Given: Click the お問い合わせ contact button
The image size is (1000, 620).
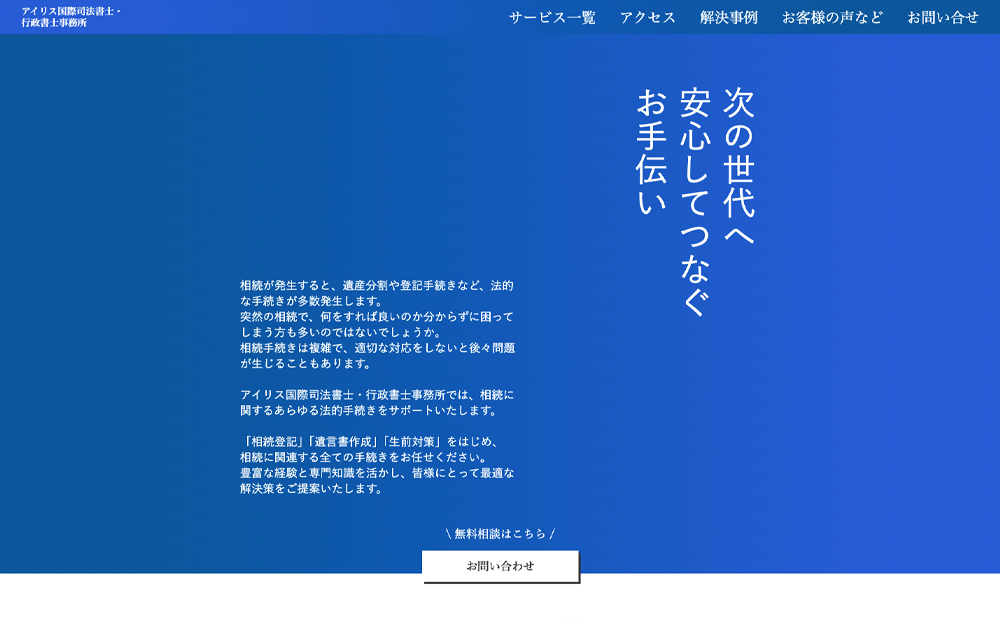Looking at the screenshot, I should (500, 565).
